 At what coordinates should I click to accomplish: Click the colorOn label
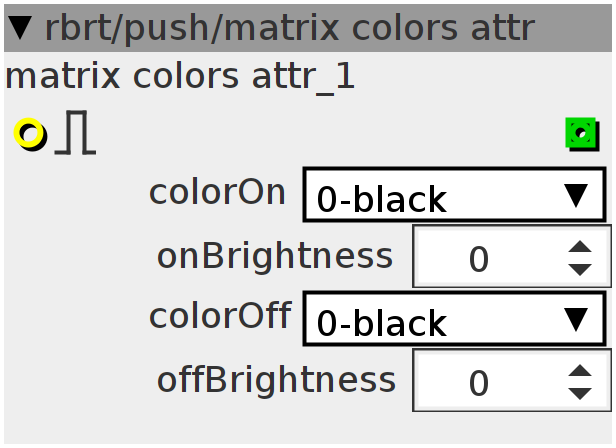pos(217,193)
